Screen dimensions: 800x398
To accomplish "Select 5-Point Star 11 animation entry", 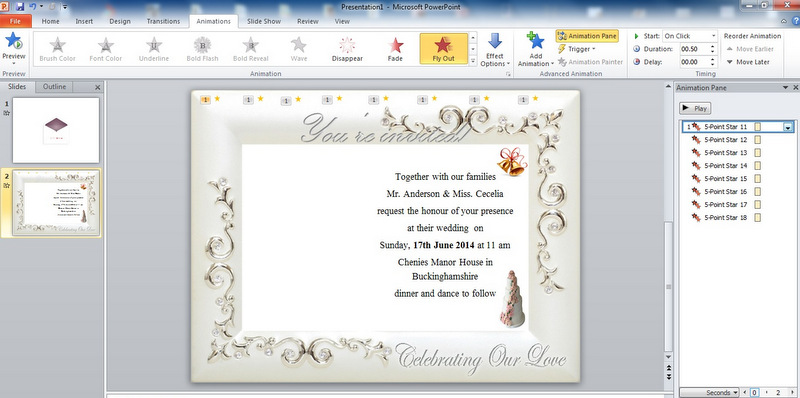I will click(737, 127).
